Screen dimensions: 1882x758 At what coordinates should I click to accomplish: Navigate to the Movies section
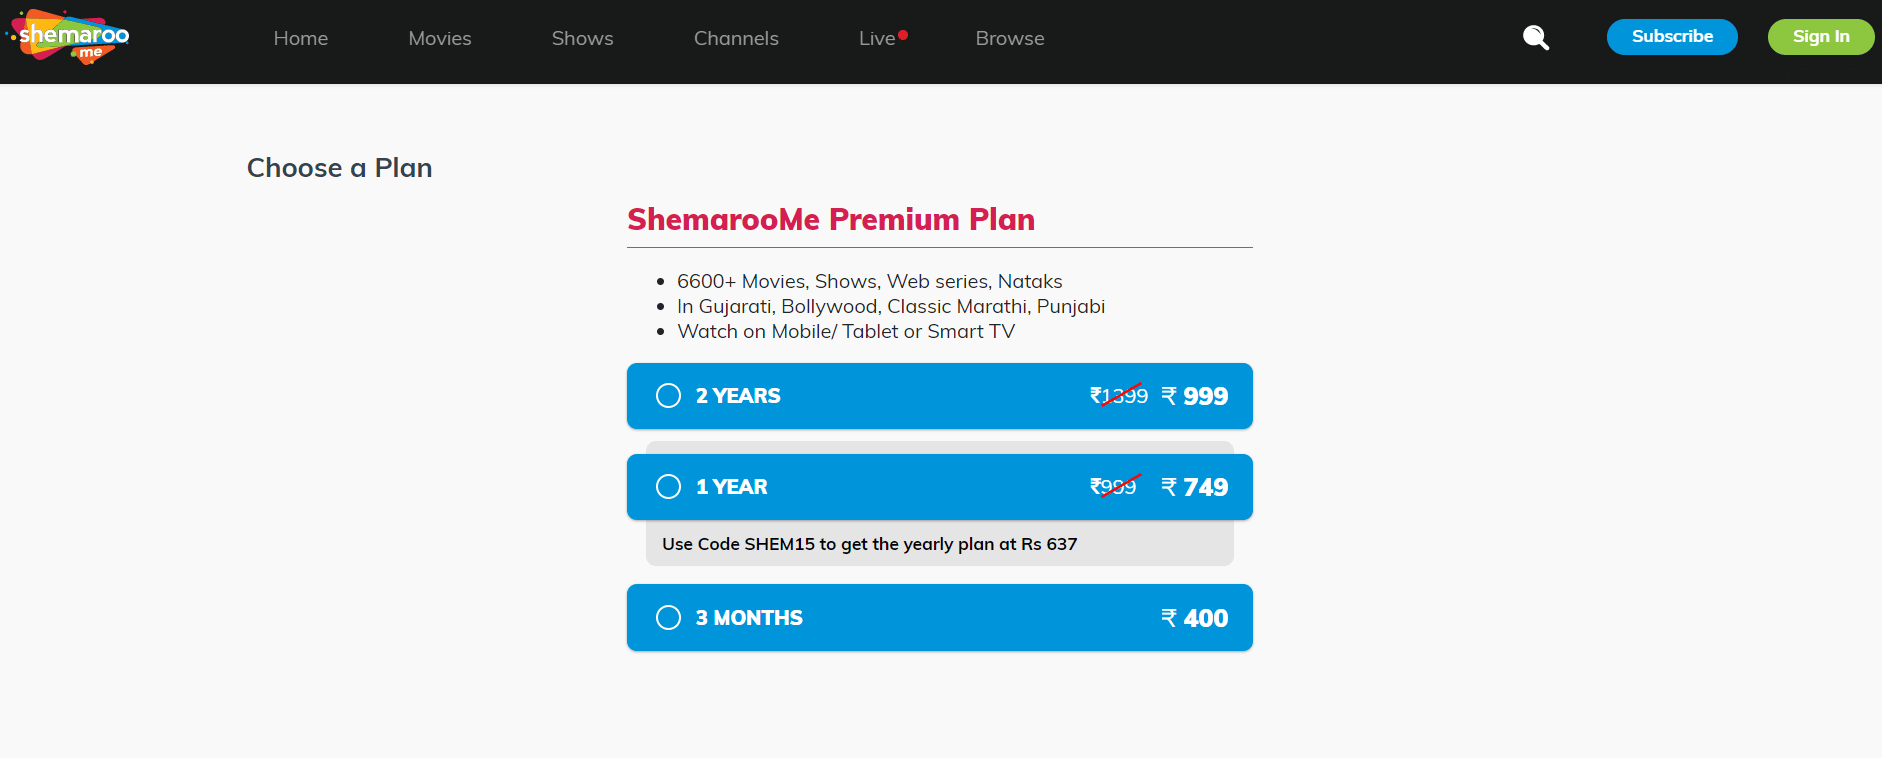(x=439, y=38)
